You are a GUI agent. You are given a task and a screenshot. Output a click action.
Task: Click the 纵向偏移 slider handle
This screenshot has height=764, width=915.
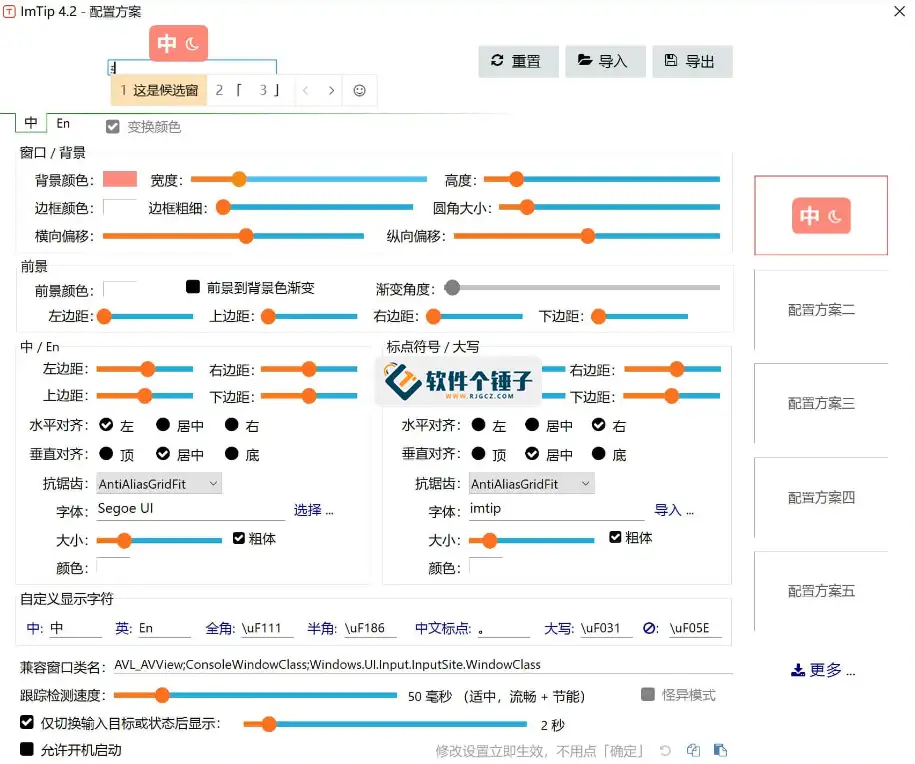(588, 236)
